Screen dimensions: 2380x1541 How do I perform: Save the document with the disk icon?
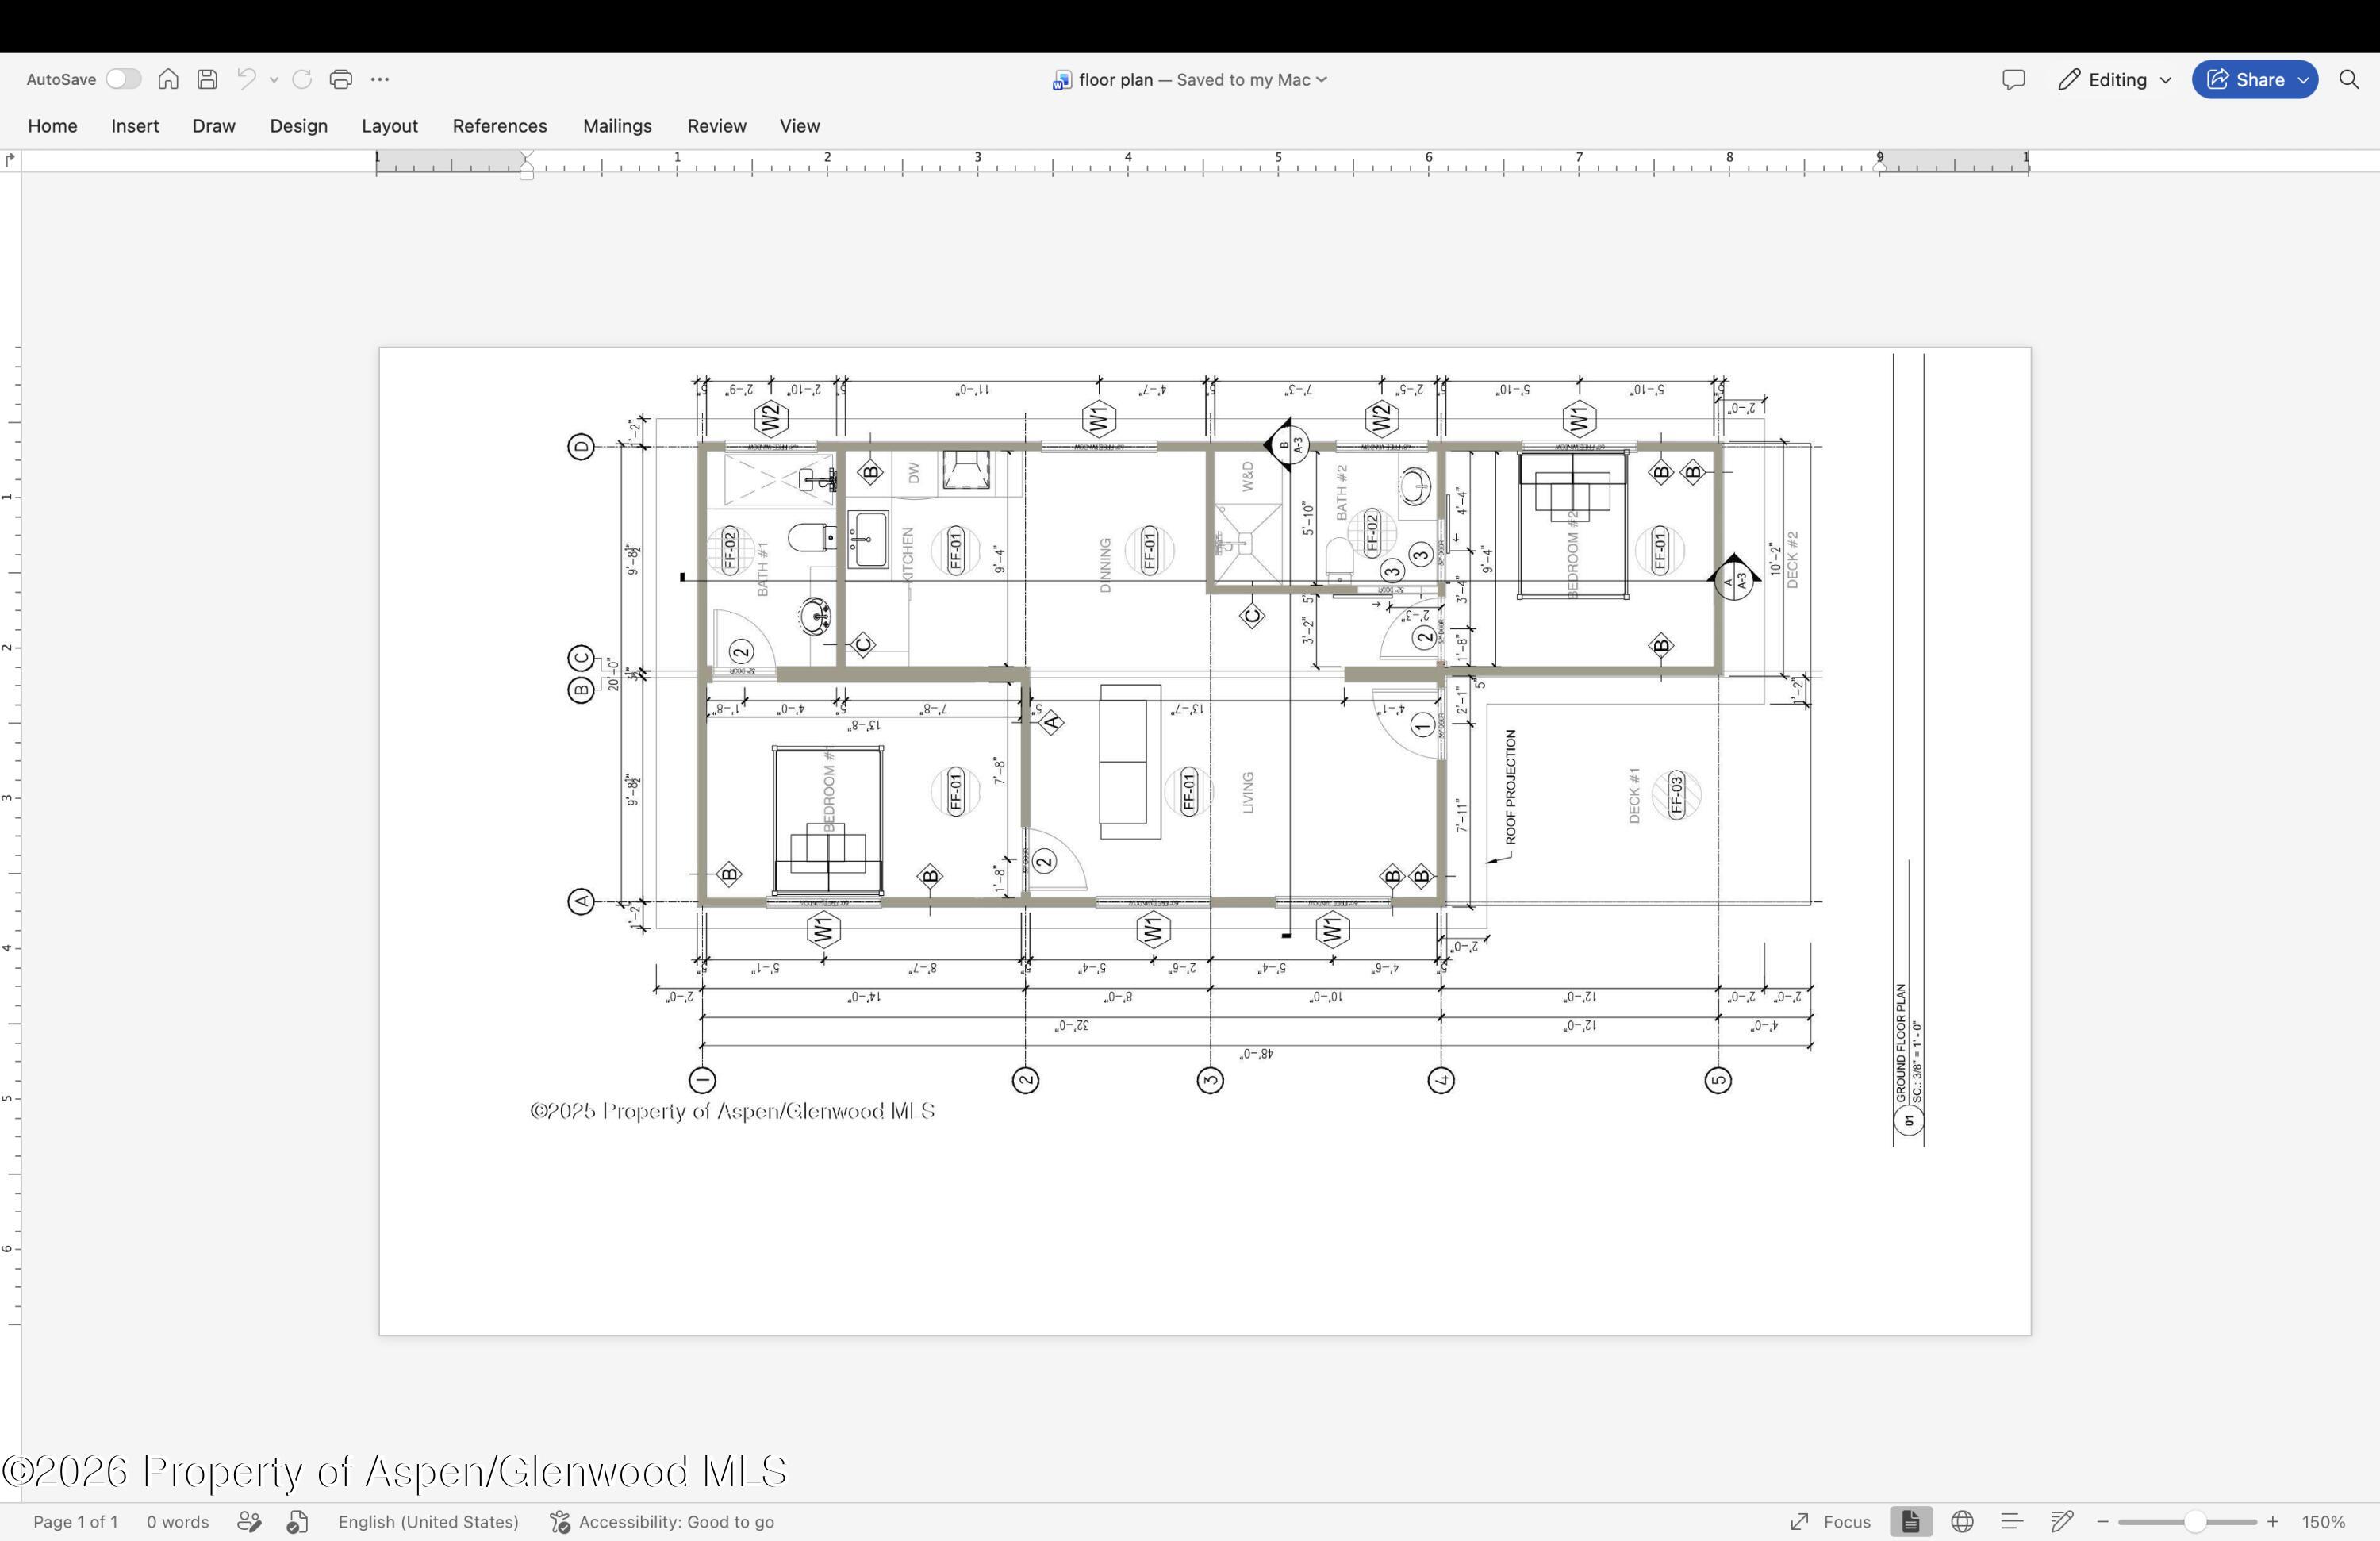207,79
